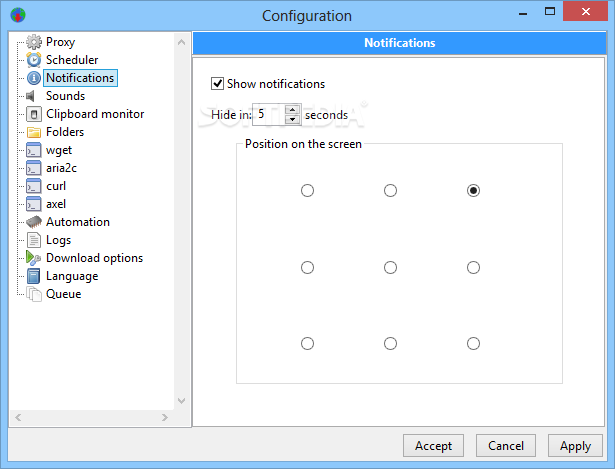This screenshot has height=469, width=615.
Task: Click the aria2c terminal icon
Action: point(34,168)
